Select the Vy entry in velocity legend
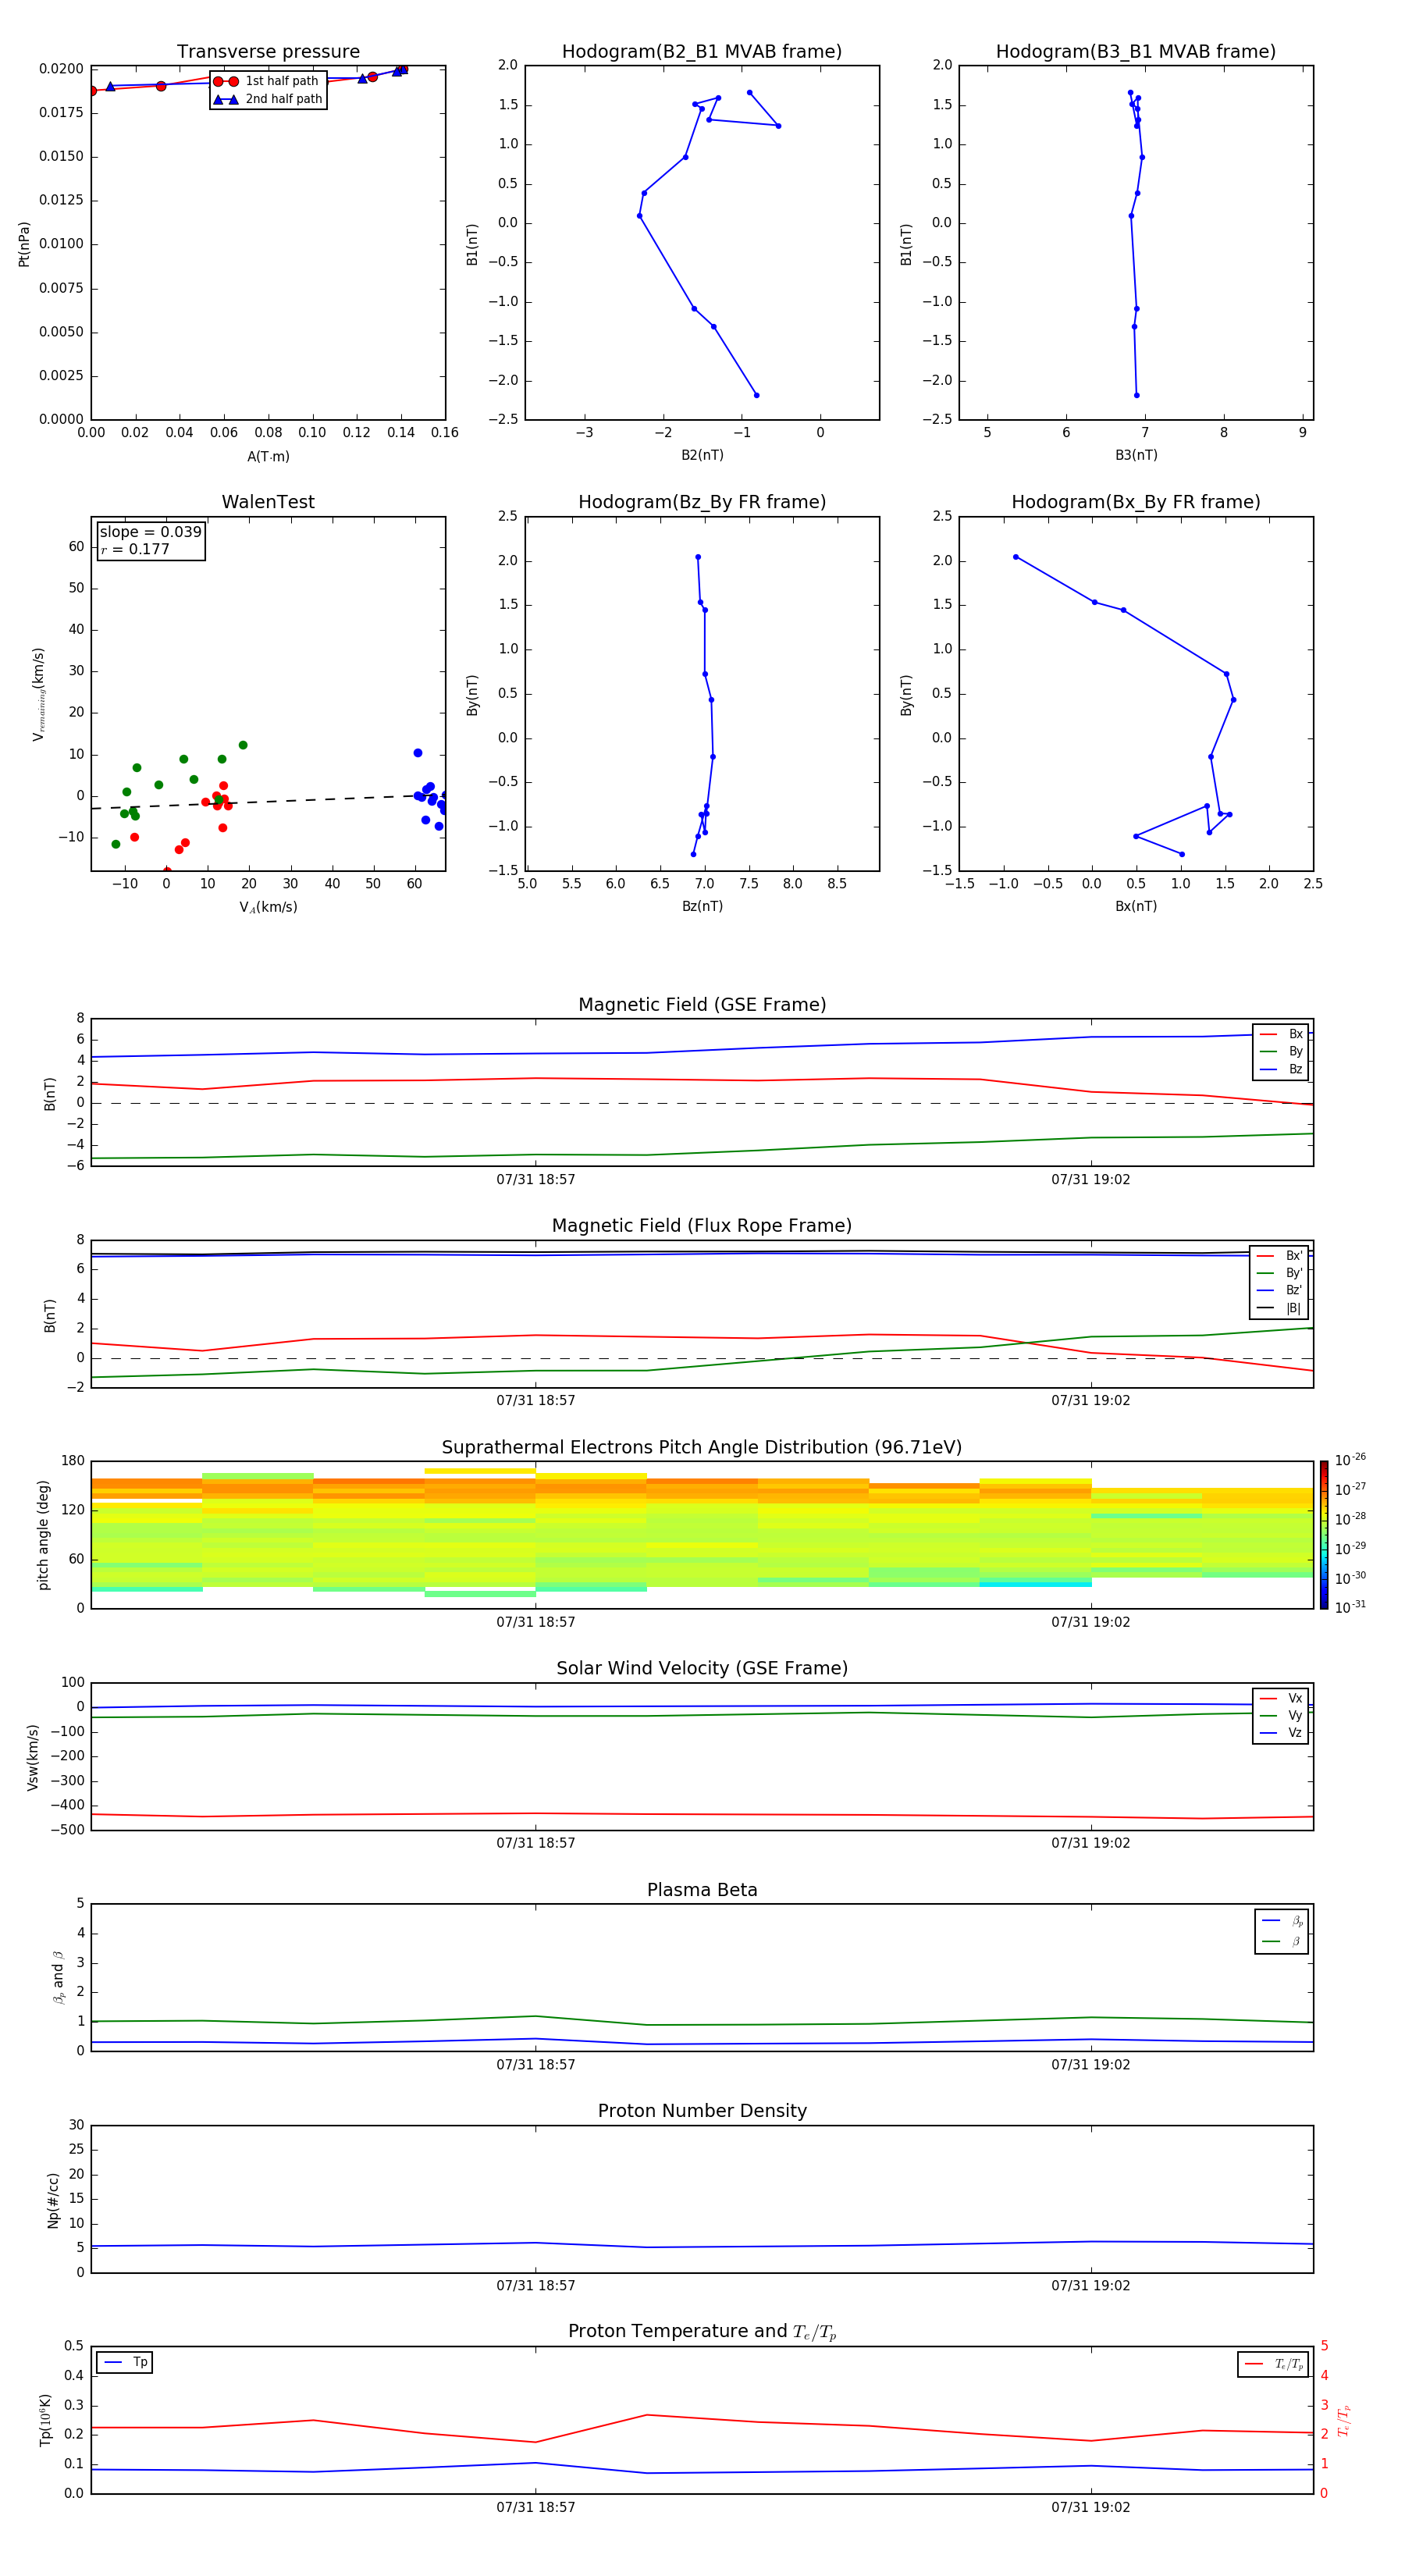Viewport: 1405px width, 2576px height. (1281, 1715)
